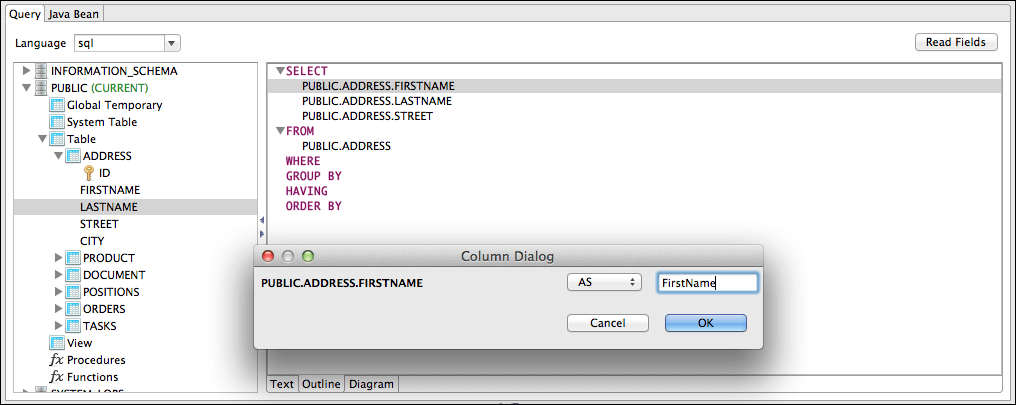This screenshot has height=405, width=1016.
Task: Confirm with the OK button
Action: click(x=706, y=323)
